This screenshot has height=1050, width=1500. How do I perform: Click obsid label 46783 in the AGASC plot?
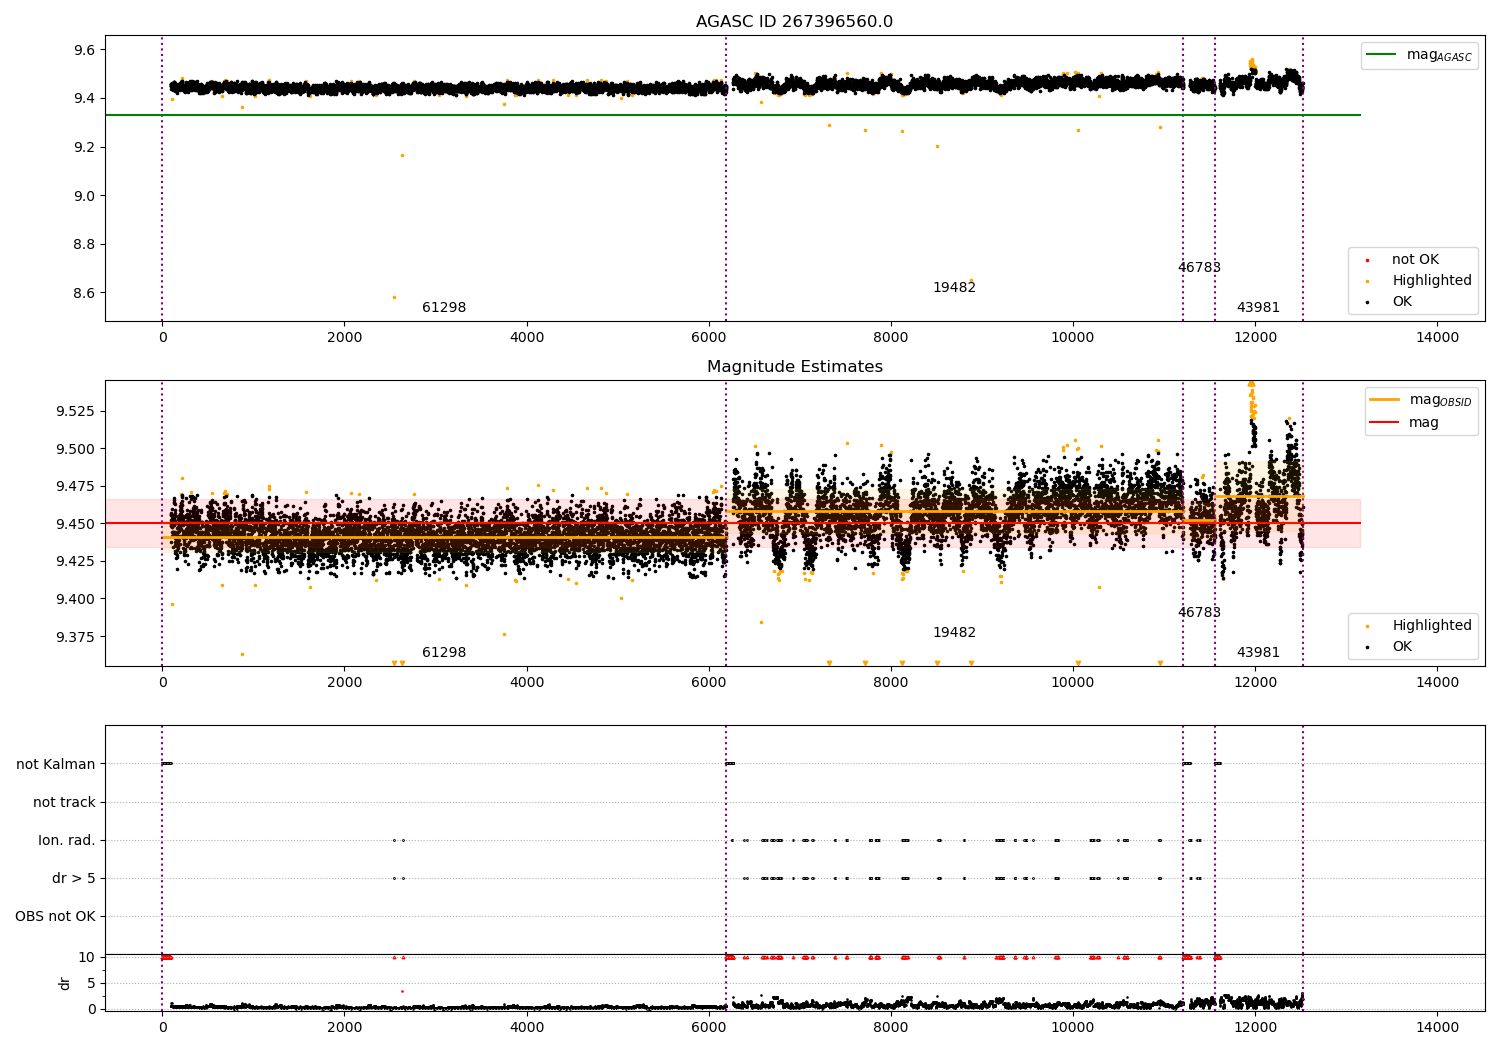tap(1199, 268)
